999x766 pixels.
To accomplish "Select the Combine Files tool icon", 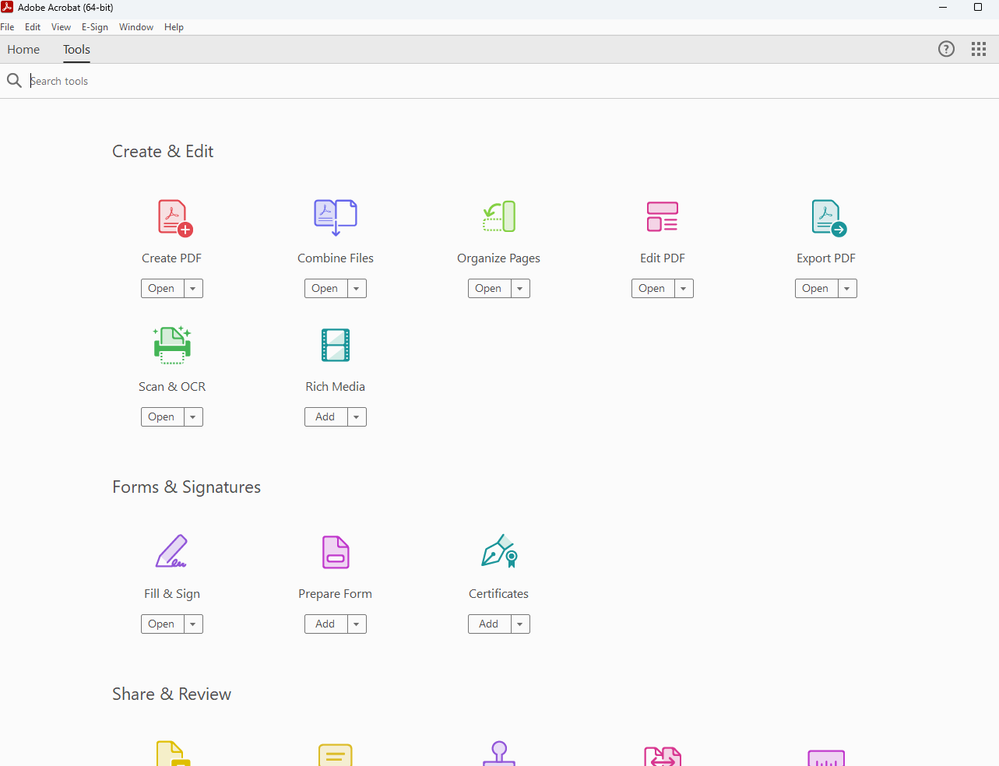I will tap(335, 217).
